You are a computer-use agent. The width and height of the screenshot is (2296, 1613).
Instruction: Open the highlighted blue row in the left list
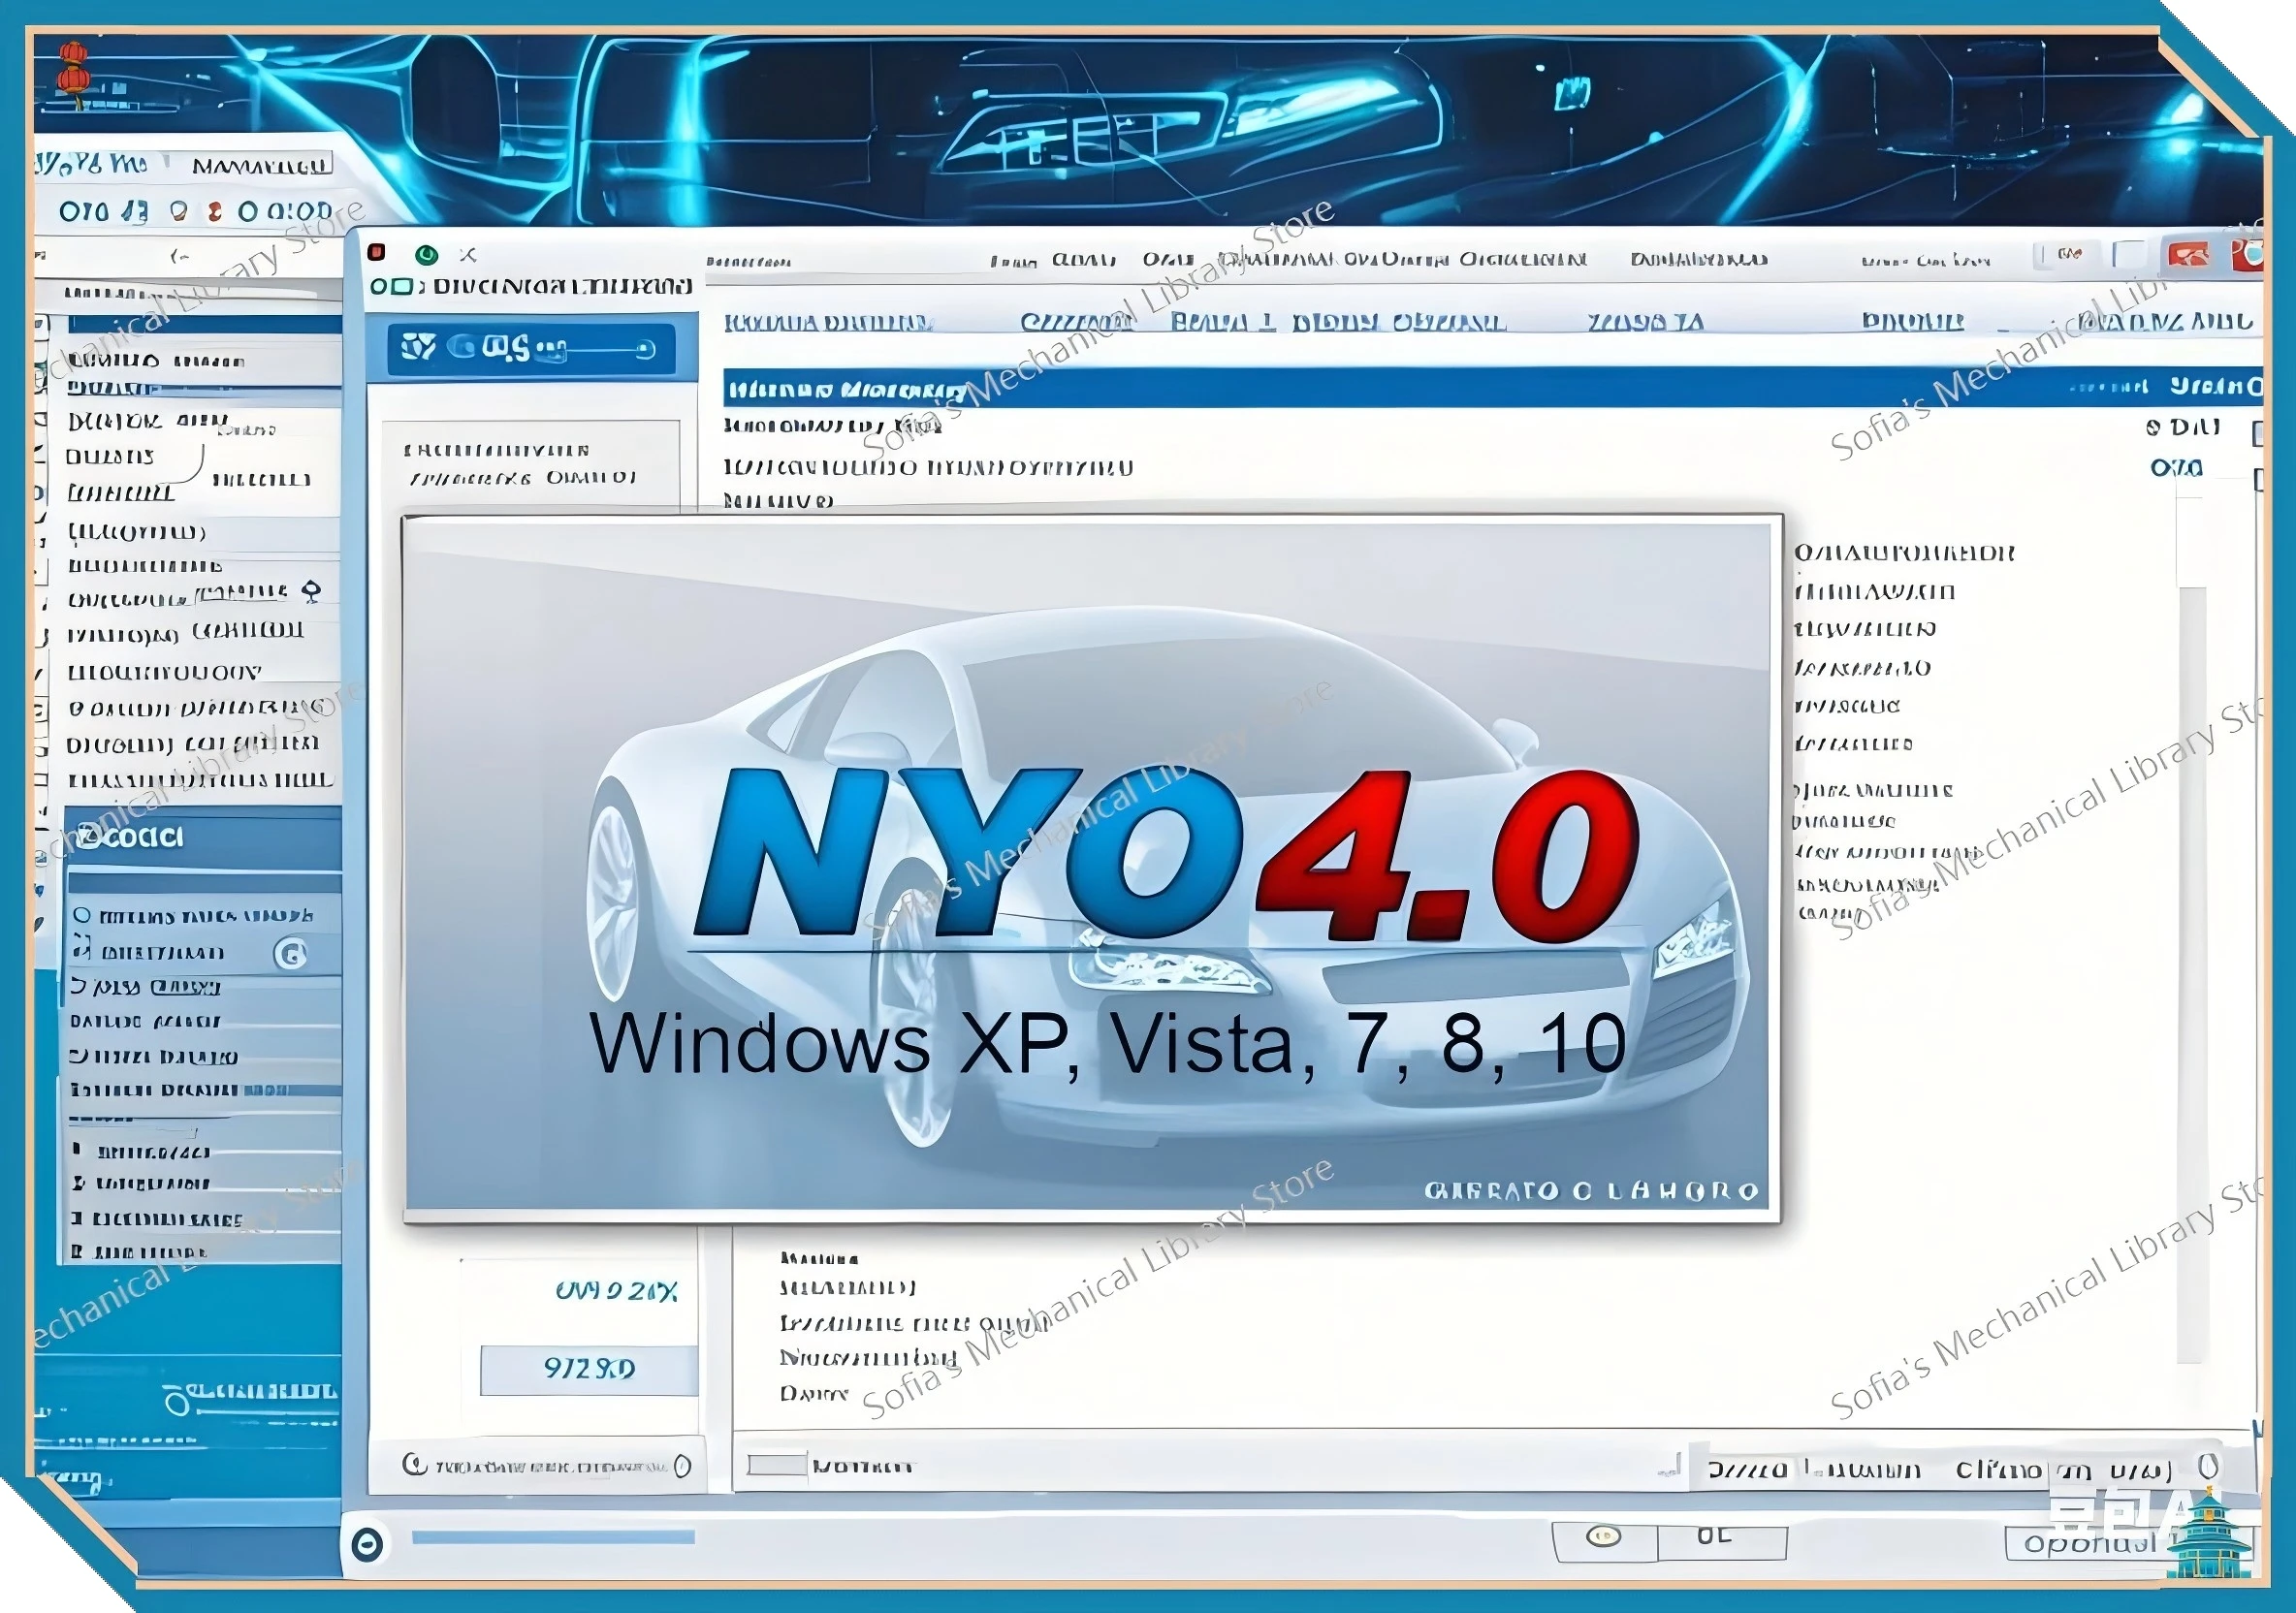204,325
